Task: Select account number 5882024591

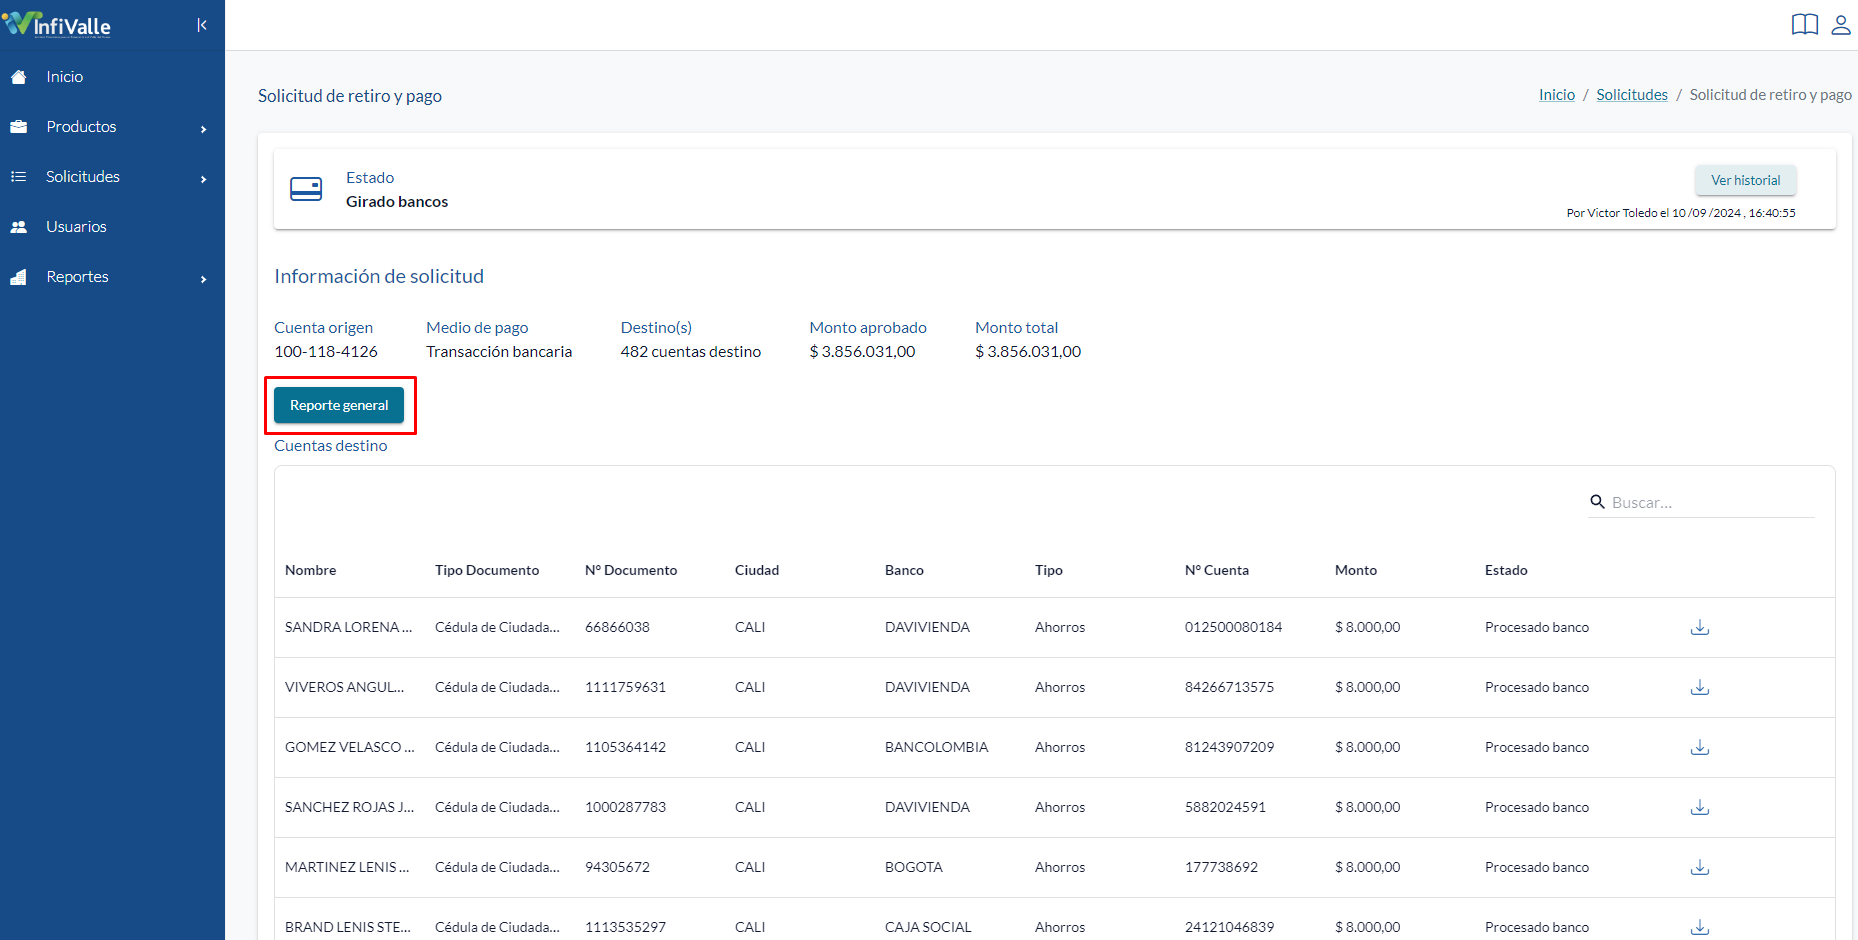Action: tap(1225, 807)
